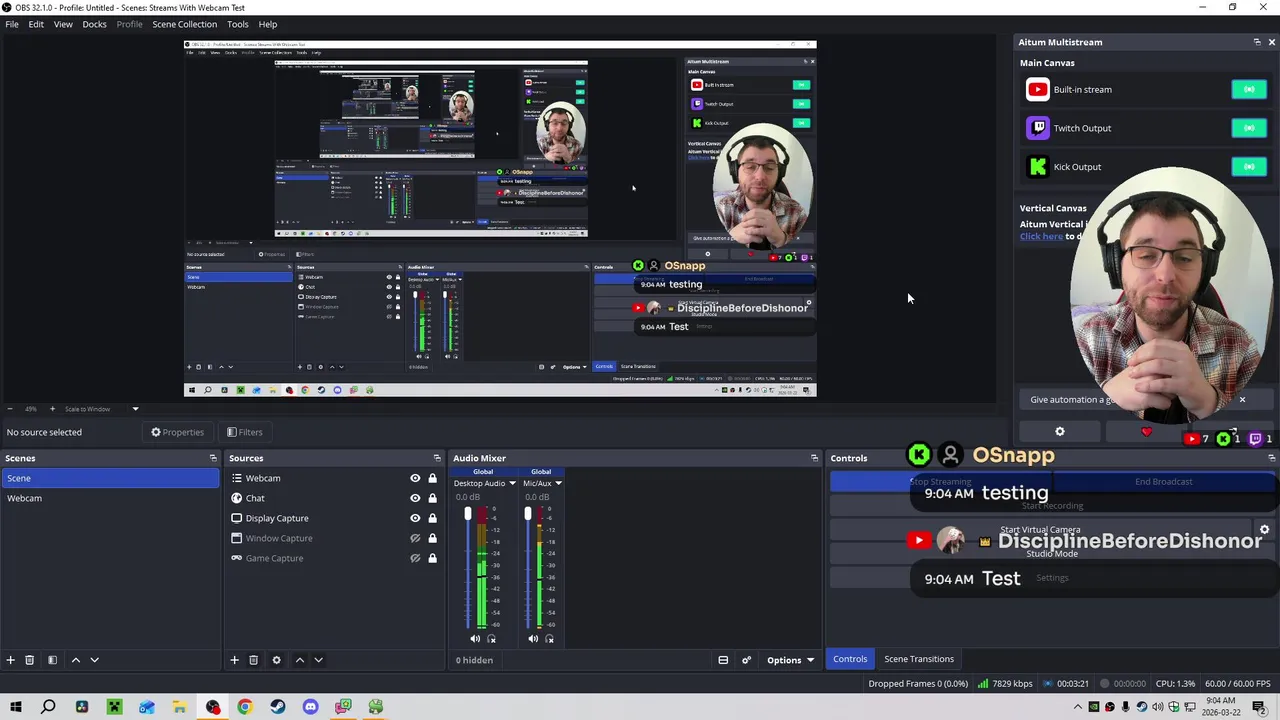Image resolution: width=1280 pixels, height=720 pixels.
Task: Mute Desktop Audio speaker icon
Action: 475,639
